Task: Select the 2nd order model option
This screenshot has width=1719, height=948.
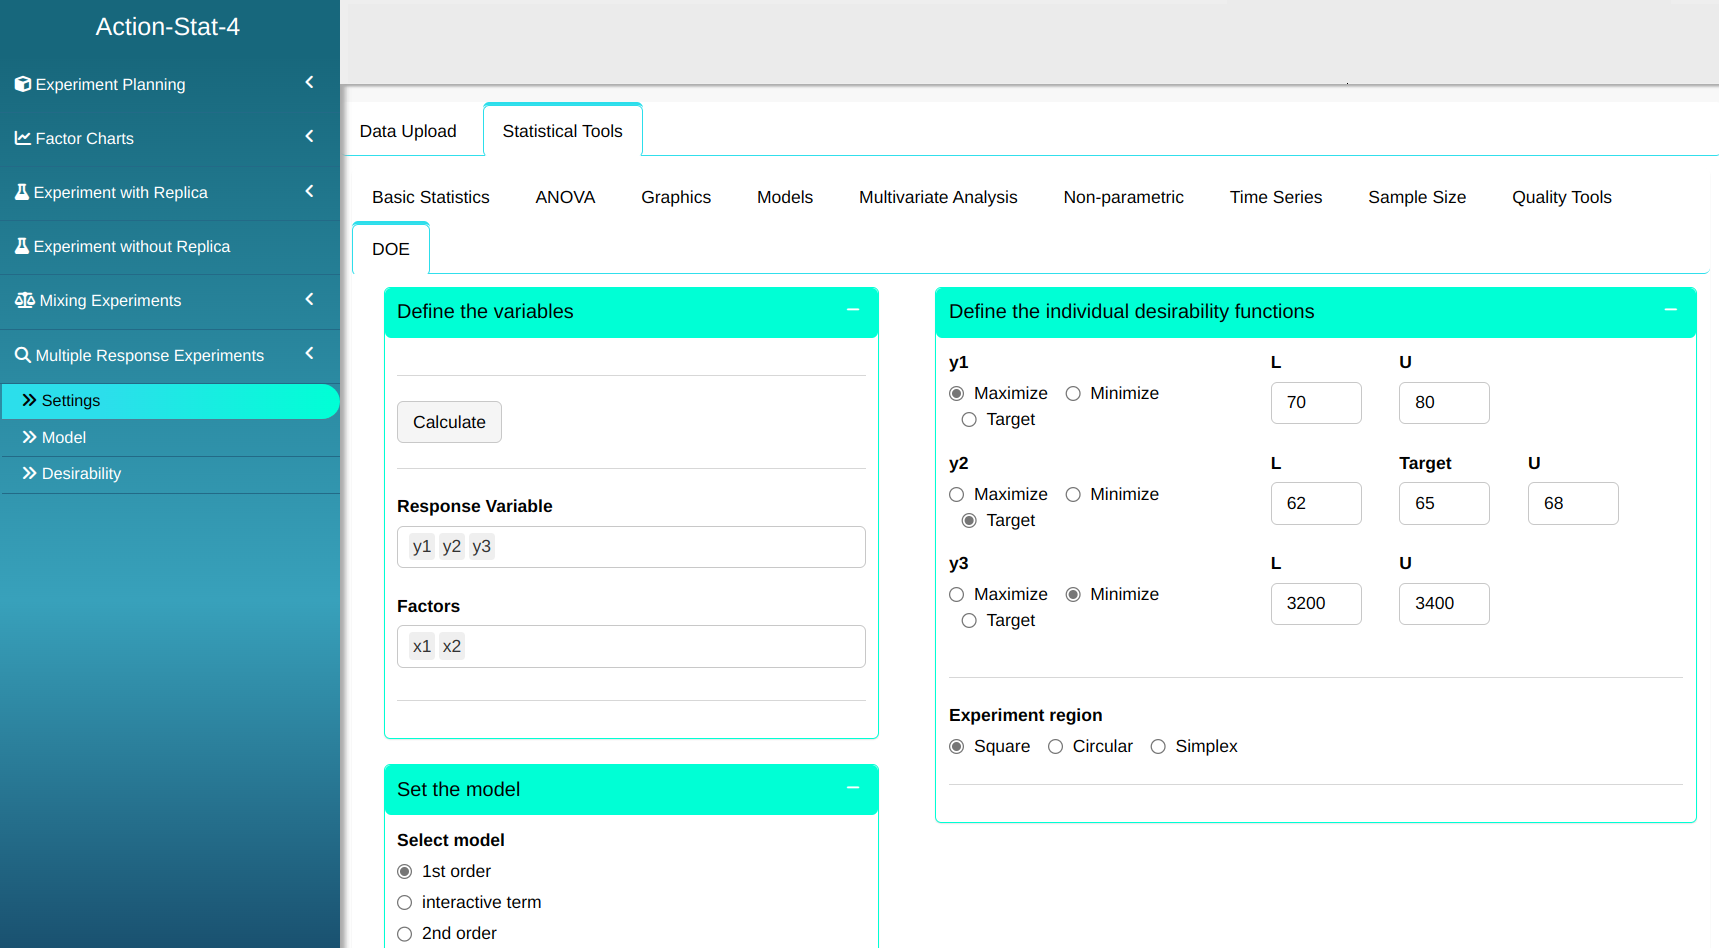Action: (405, 934)
